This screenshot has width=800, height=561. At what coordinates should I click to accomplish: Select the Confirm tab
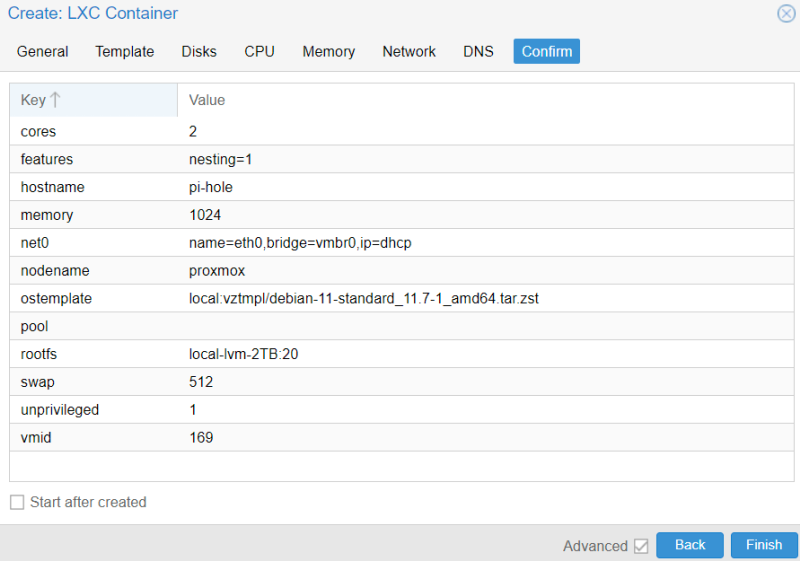click(x=547, y=51)
